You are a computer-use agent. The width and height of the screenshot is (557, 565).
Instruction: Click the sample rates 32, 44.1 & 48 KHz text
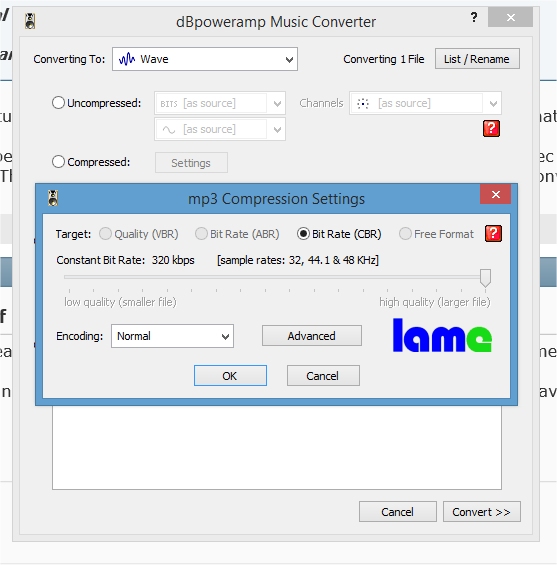click(x=298, y=260)
